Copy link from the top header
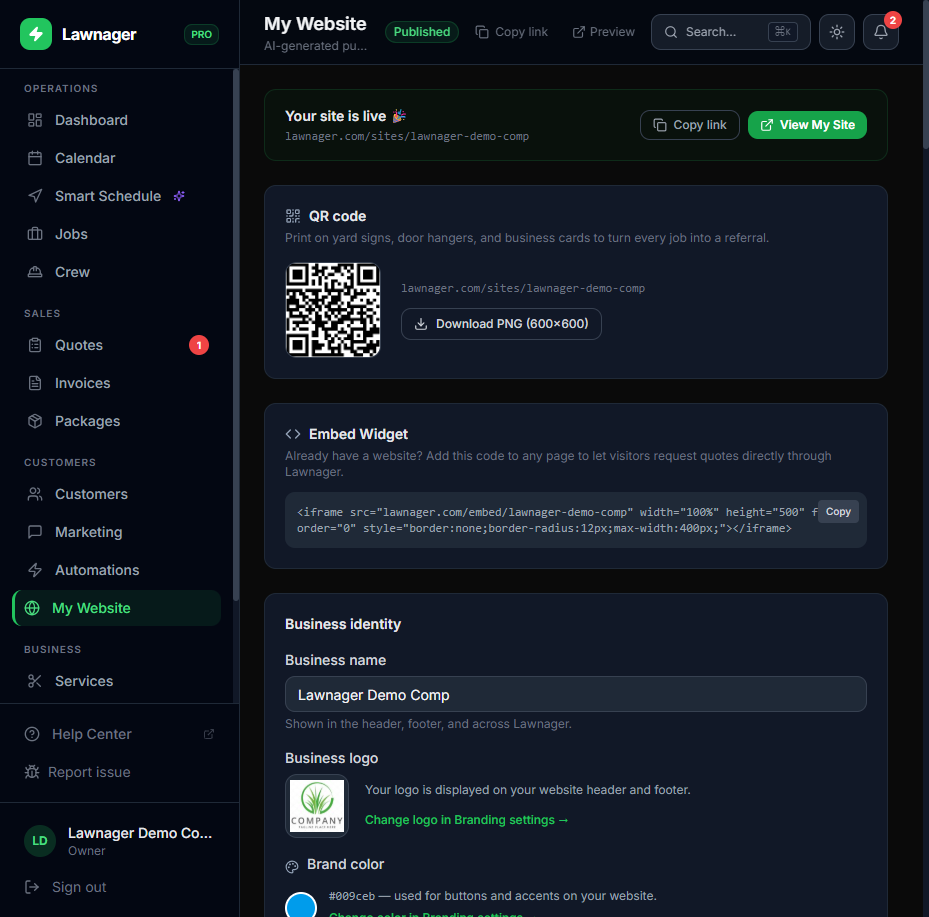This screenshot has height=917, width=929. 511,32
